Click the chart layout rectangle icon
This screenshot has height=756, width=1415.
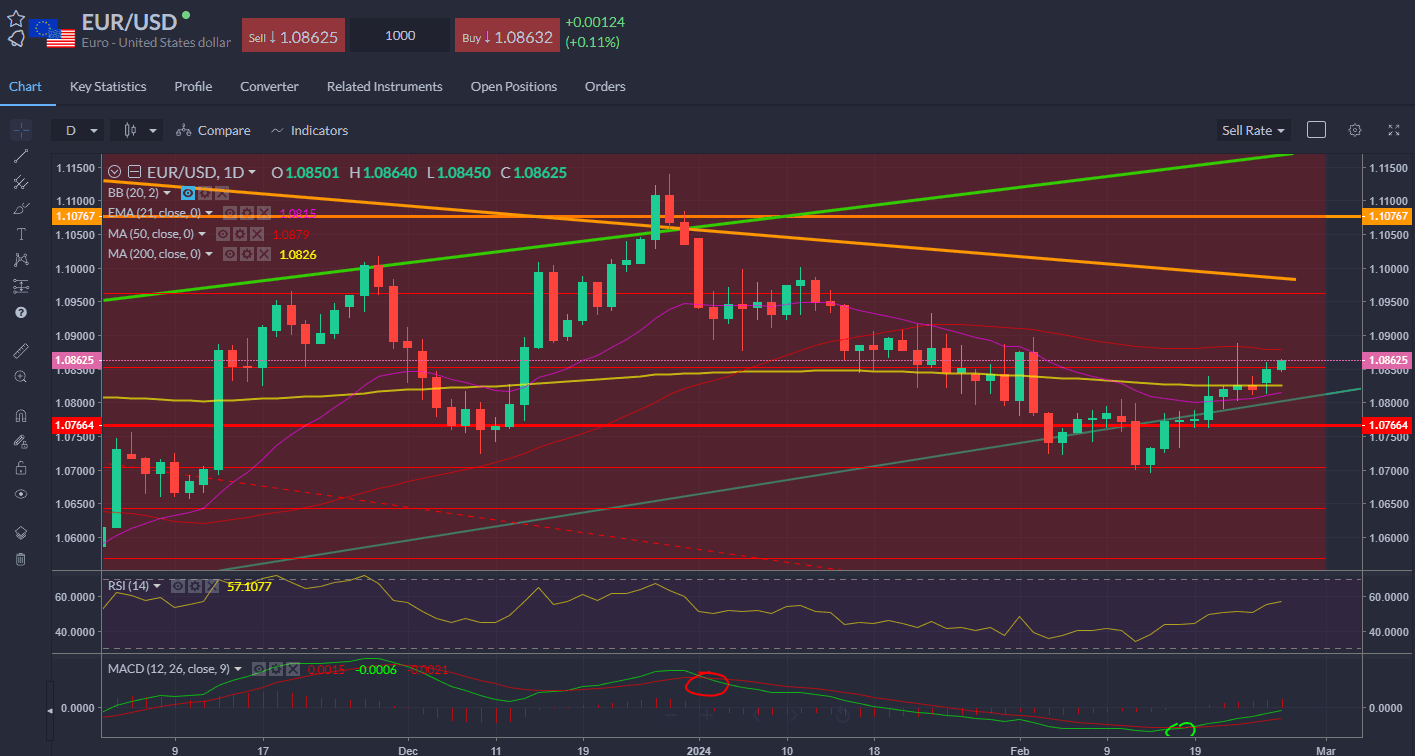tap(1316, 130)
